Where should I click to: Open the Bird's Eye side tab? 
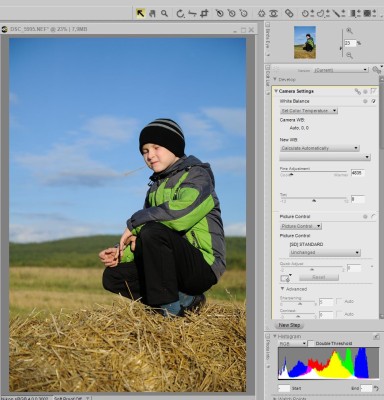point(268,39)
